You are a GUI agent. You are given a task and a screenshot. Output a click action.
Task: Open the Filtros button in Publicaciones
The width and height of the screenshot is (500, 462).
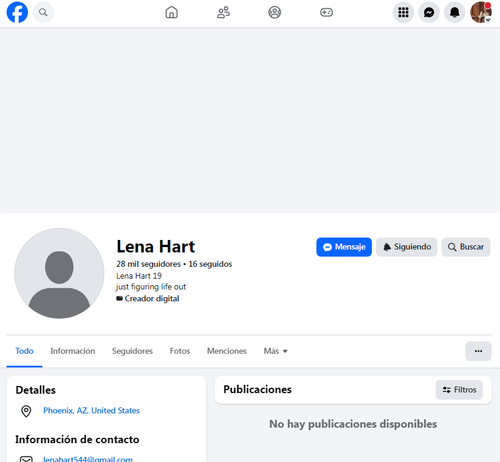(459, 390)
